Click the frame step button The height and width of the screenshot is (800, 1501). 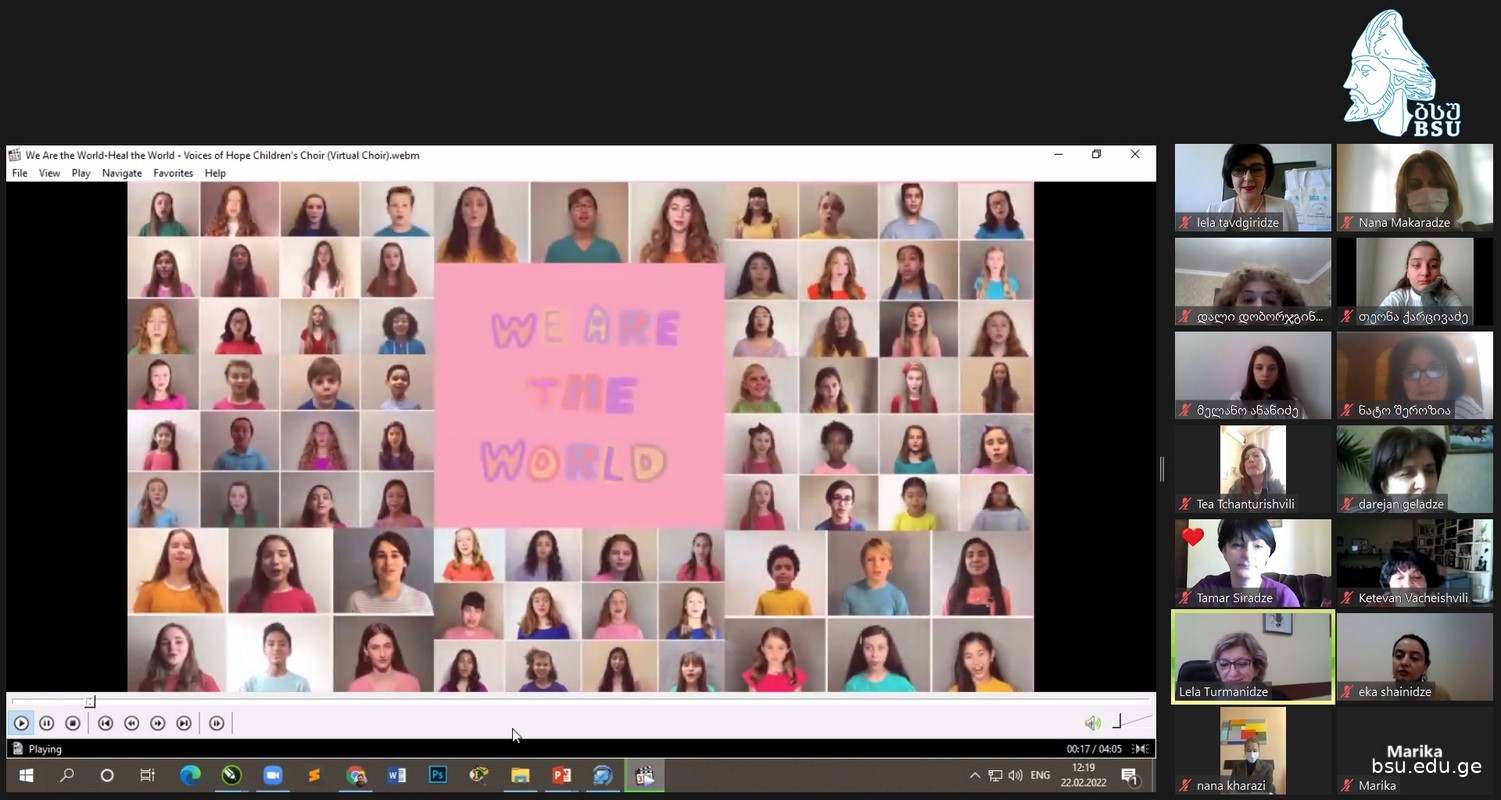click(x=217, y=723)
